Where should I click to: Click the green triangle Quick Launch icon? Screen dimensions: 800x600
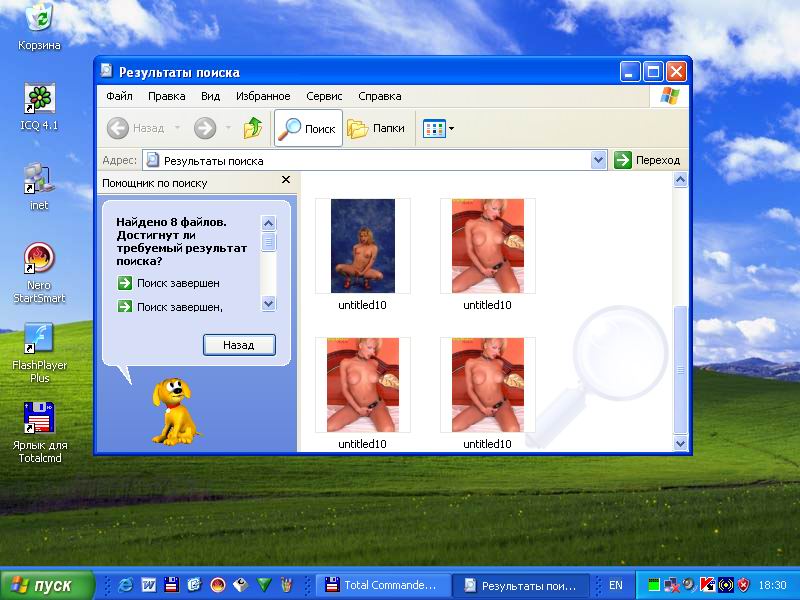tap(264, 585)
